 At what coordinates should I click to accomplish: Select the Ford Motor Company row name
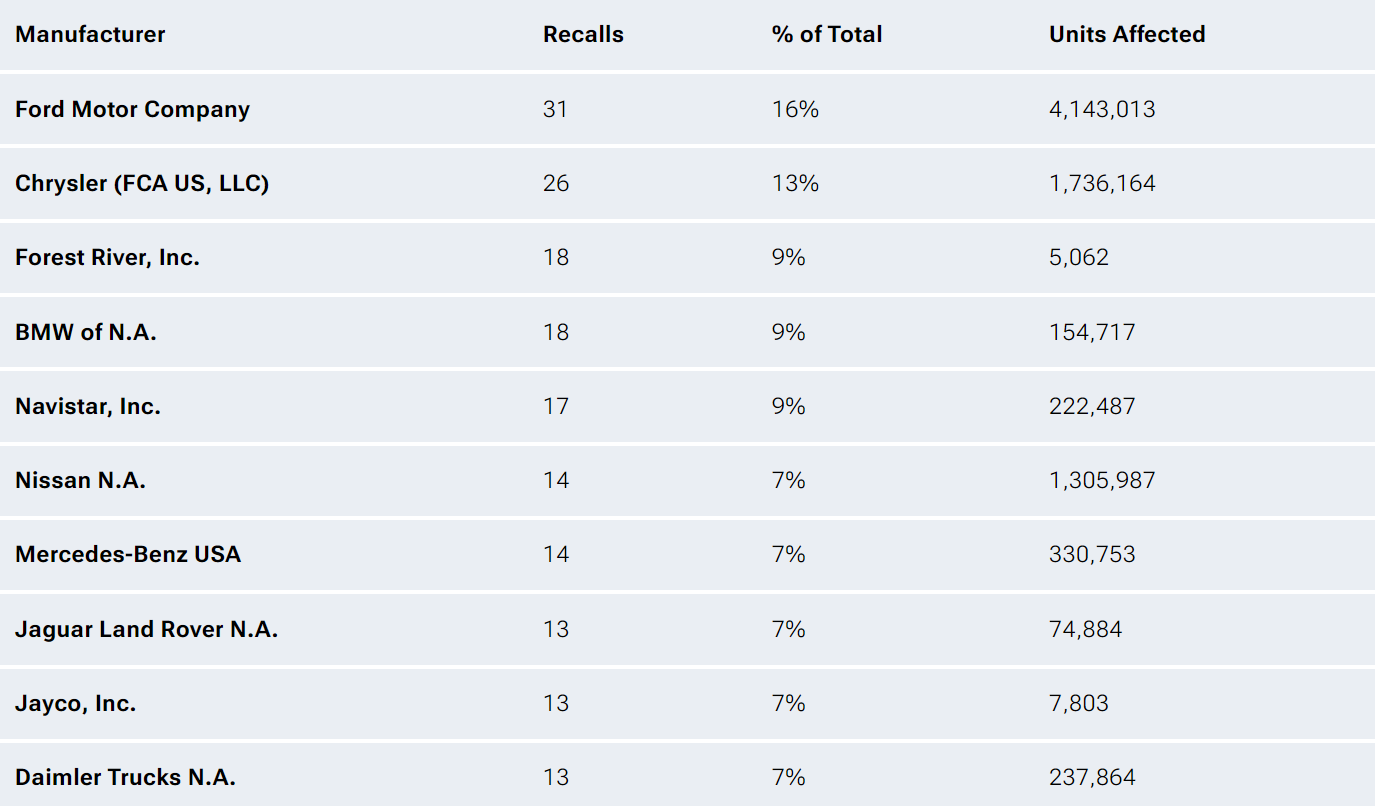click(132, 109)
